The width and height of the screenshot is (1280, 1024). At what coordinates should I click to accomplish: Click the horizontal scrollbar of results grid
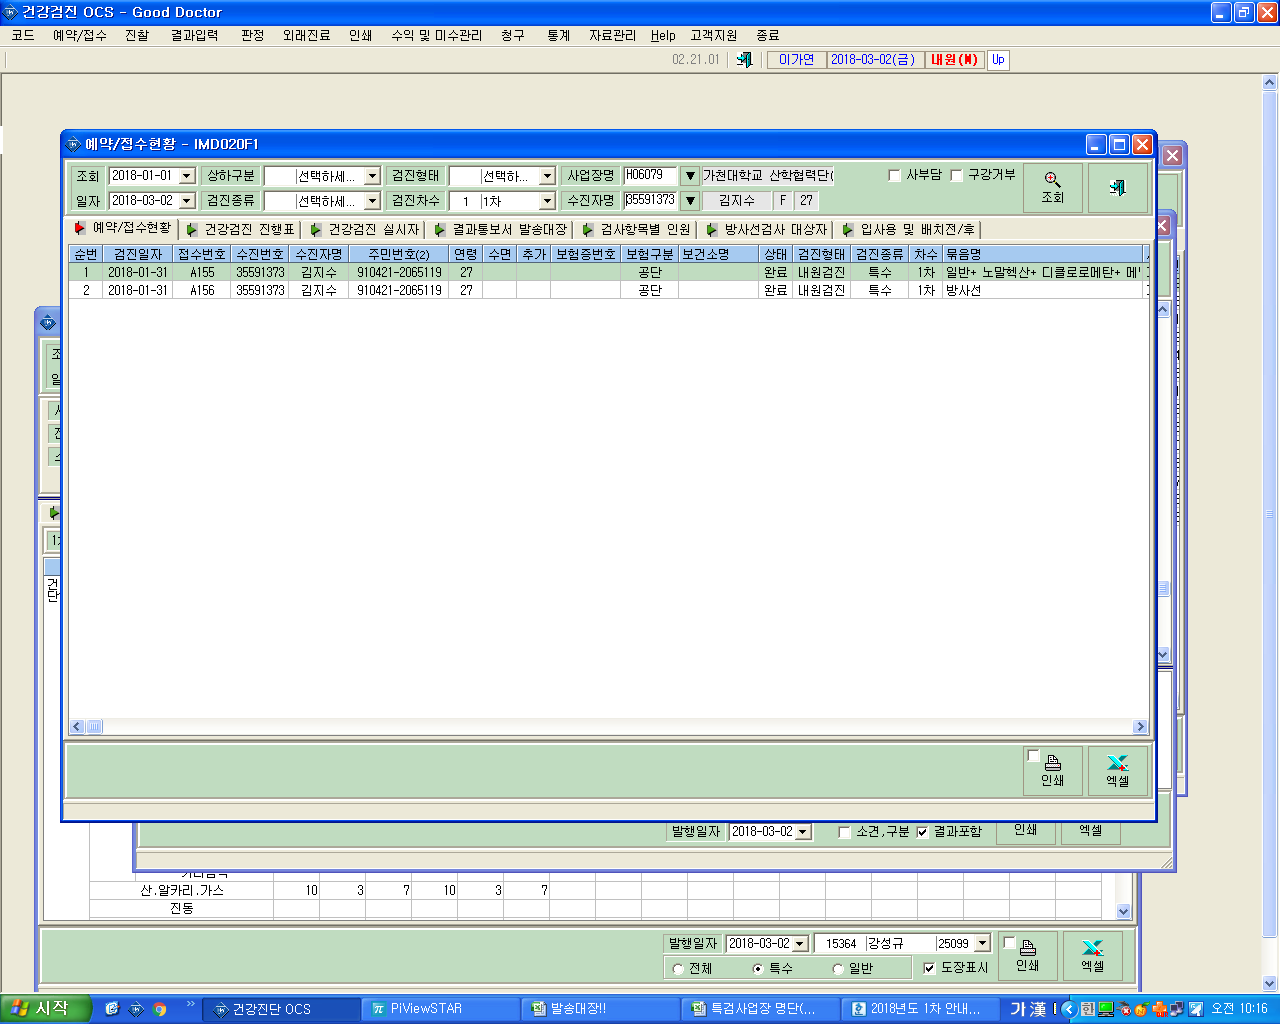click(x=610, y=727)
